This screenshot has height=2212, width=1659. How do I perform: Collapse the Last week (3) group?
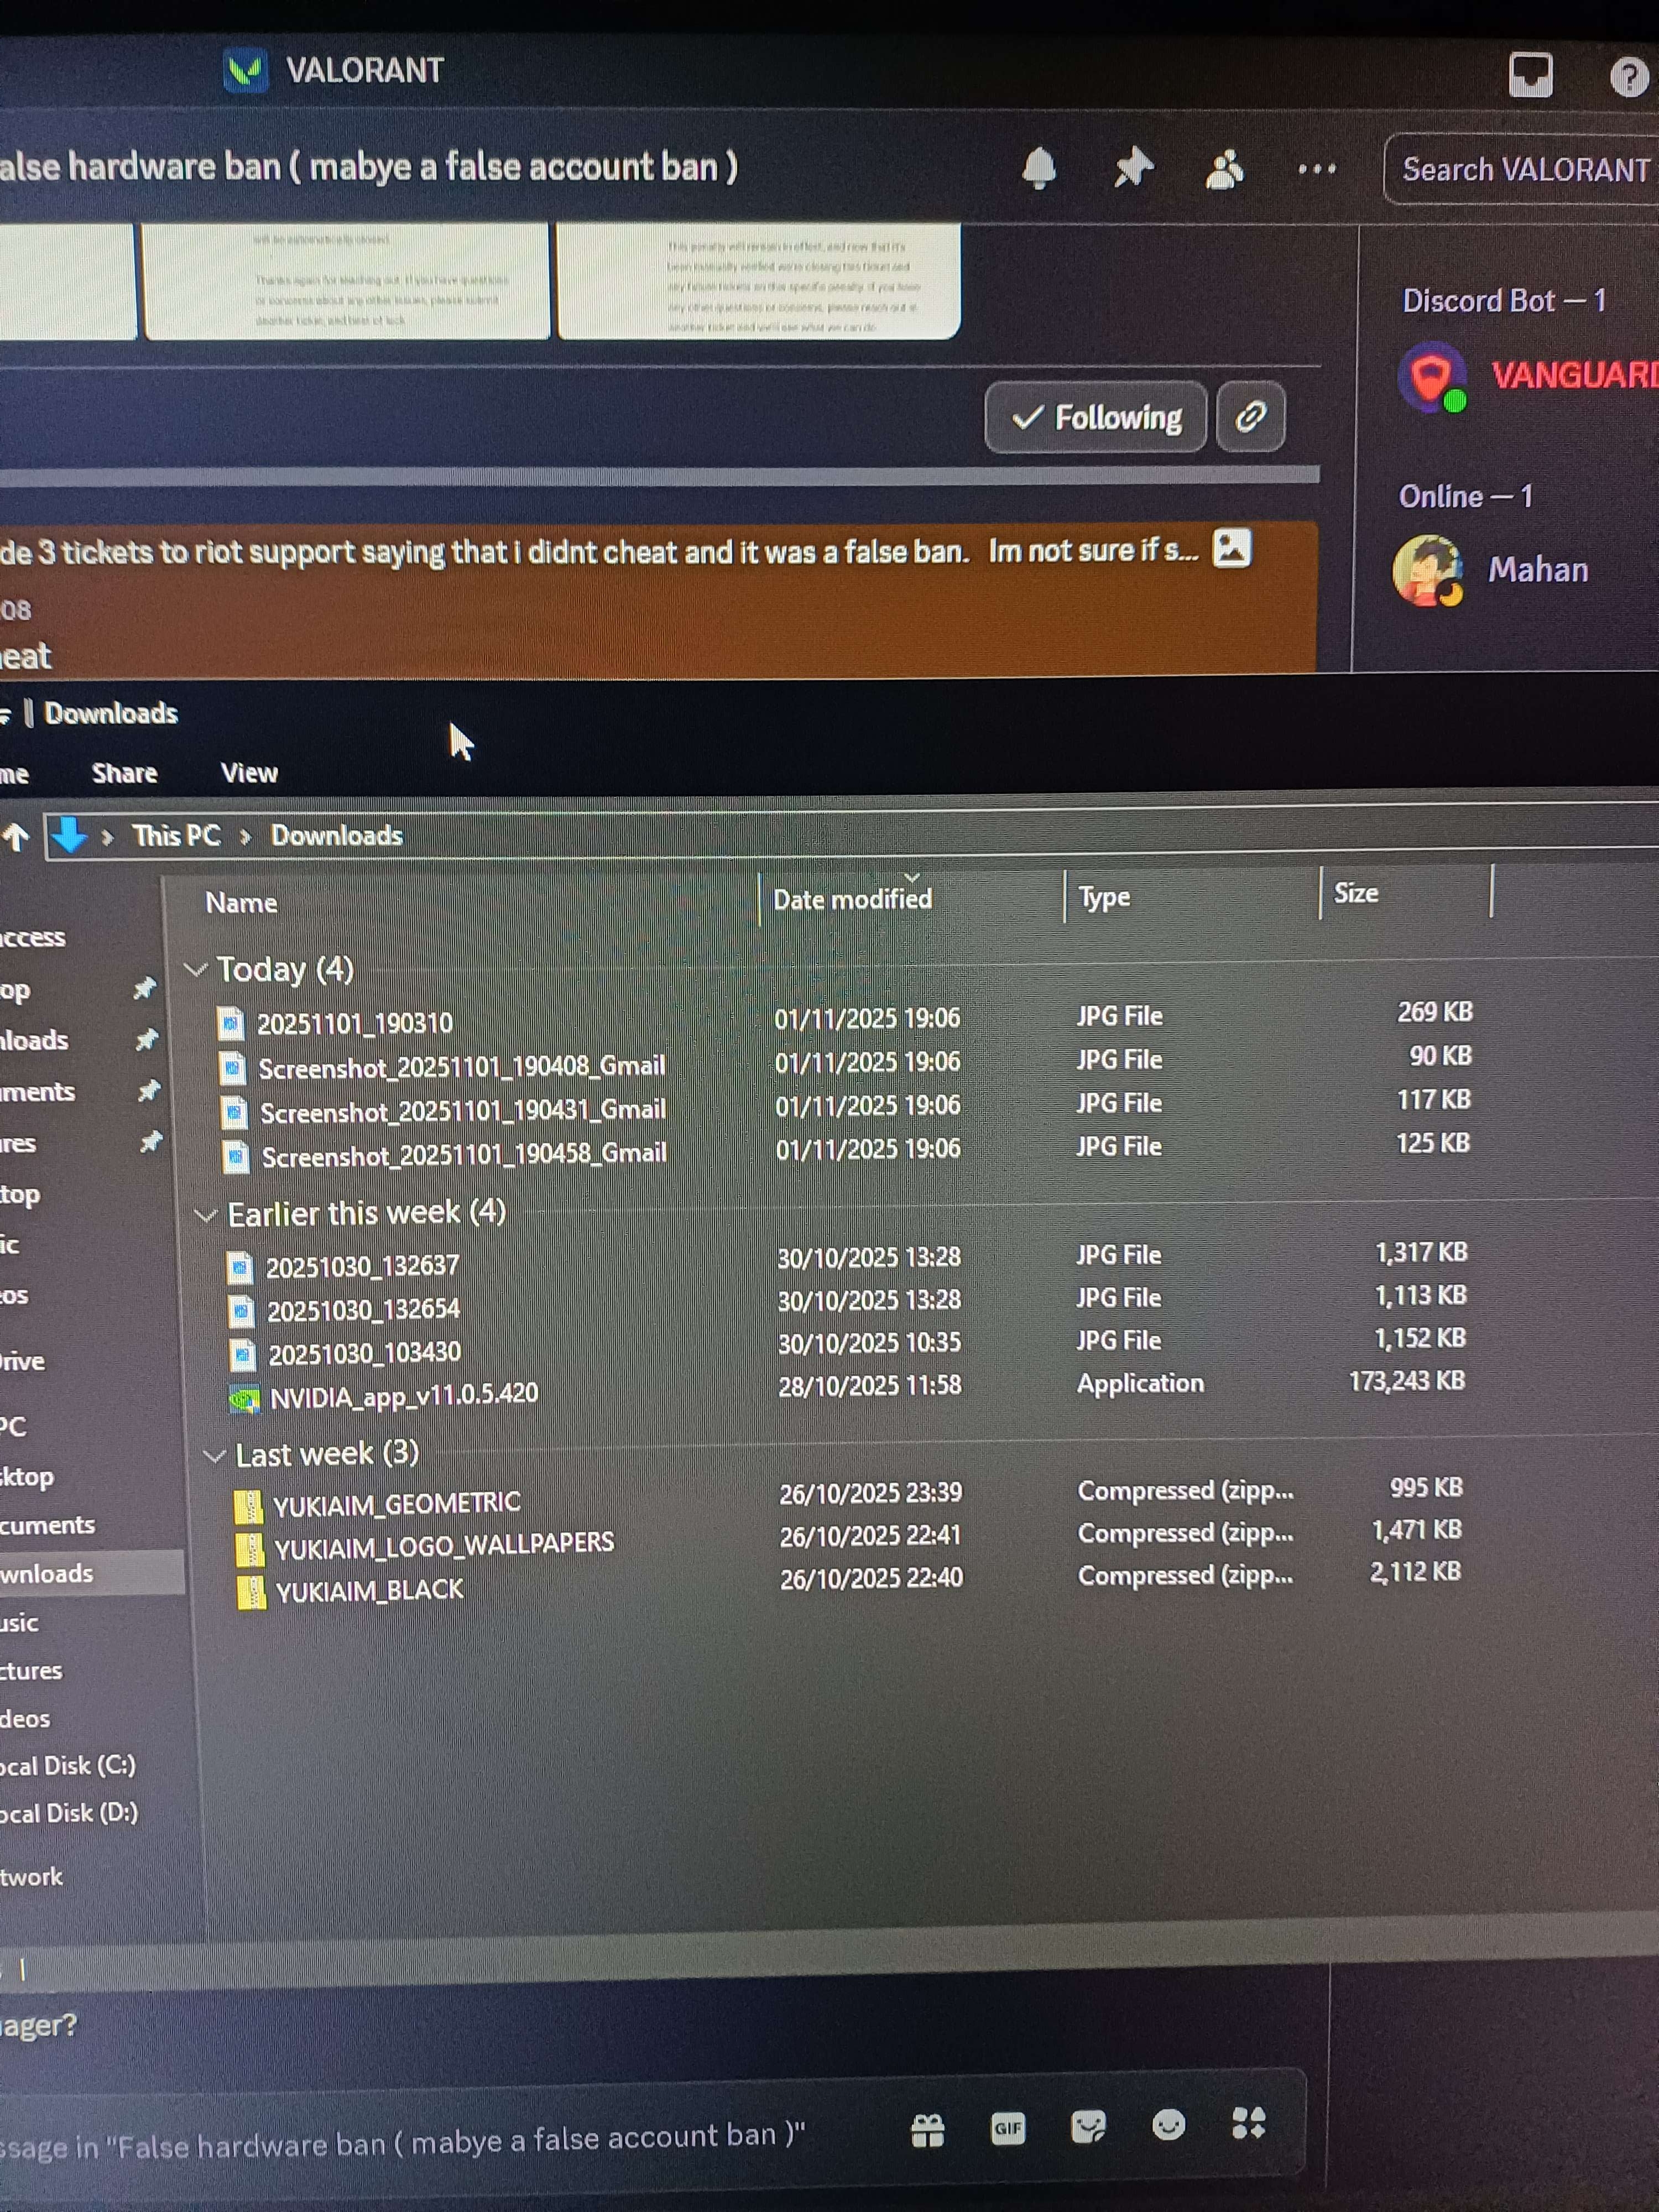click(x=214, y=1455)
